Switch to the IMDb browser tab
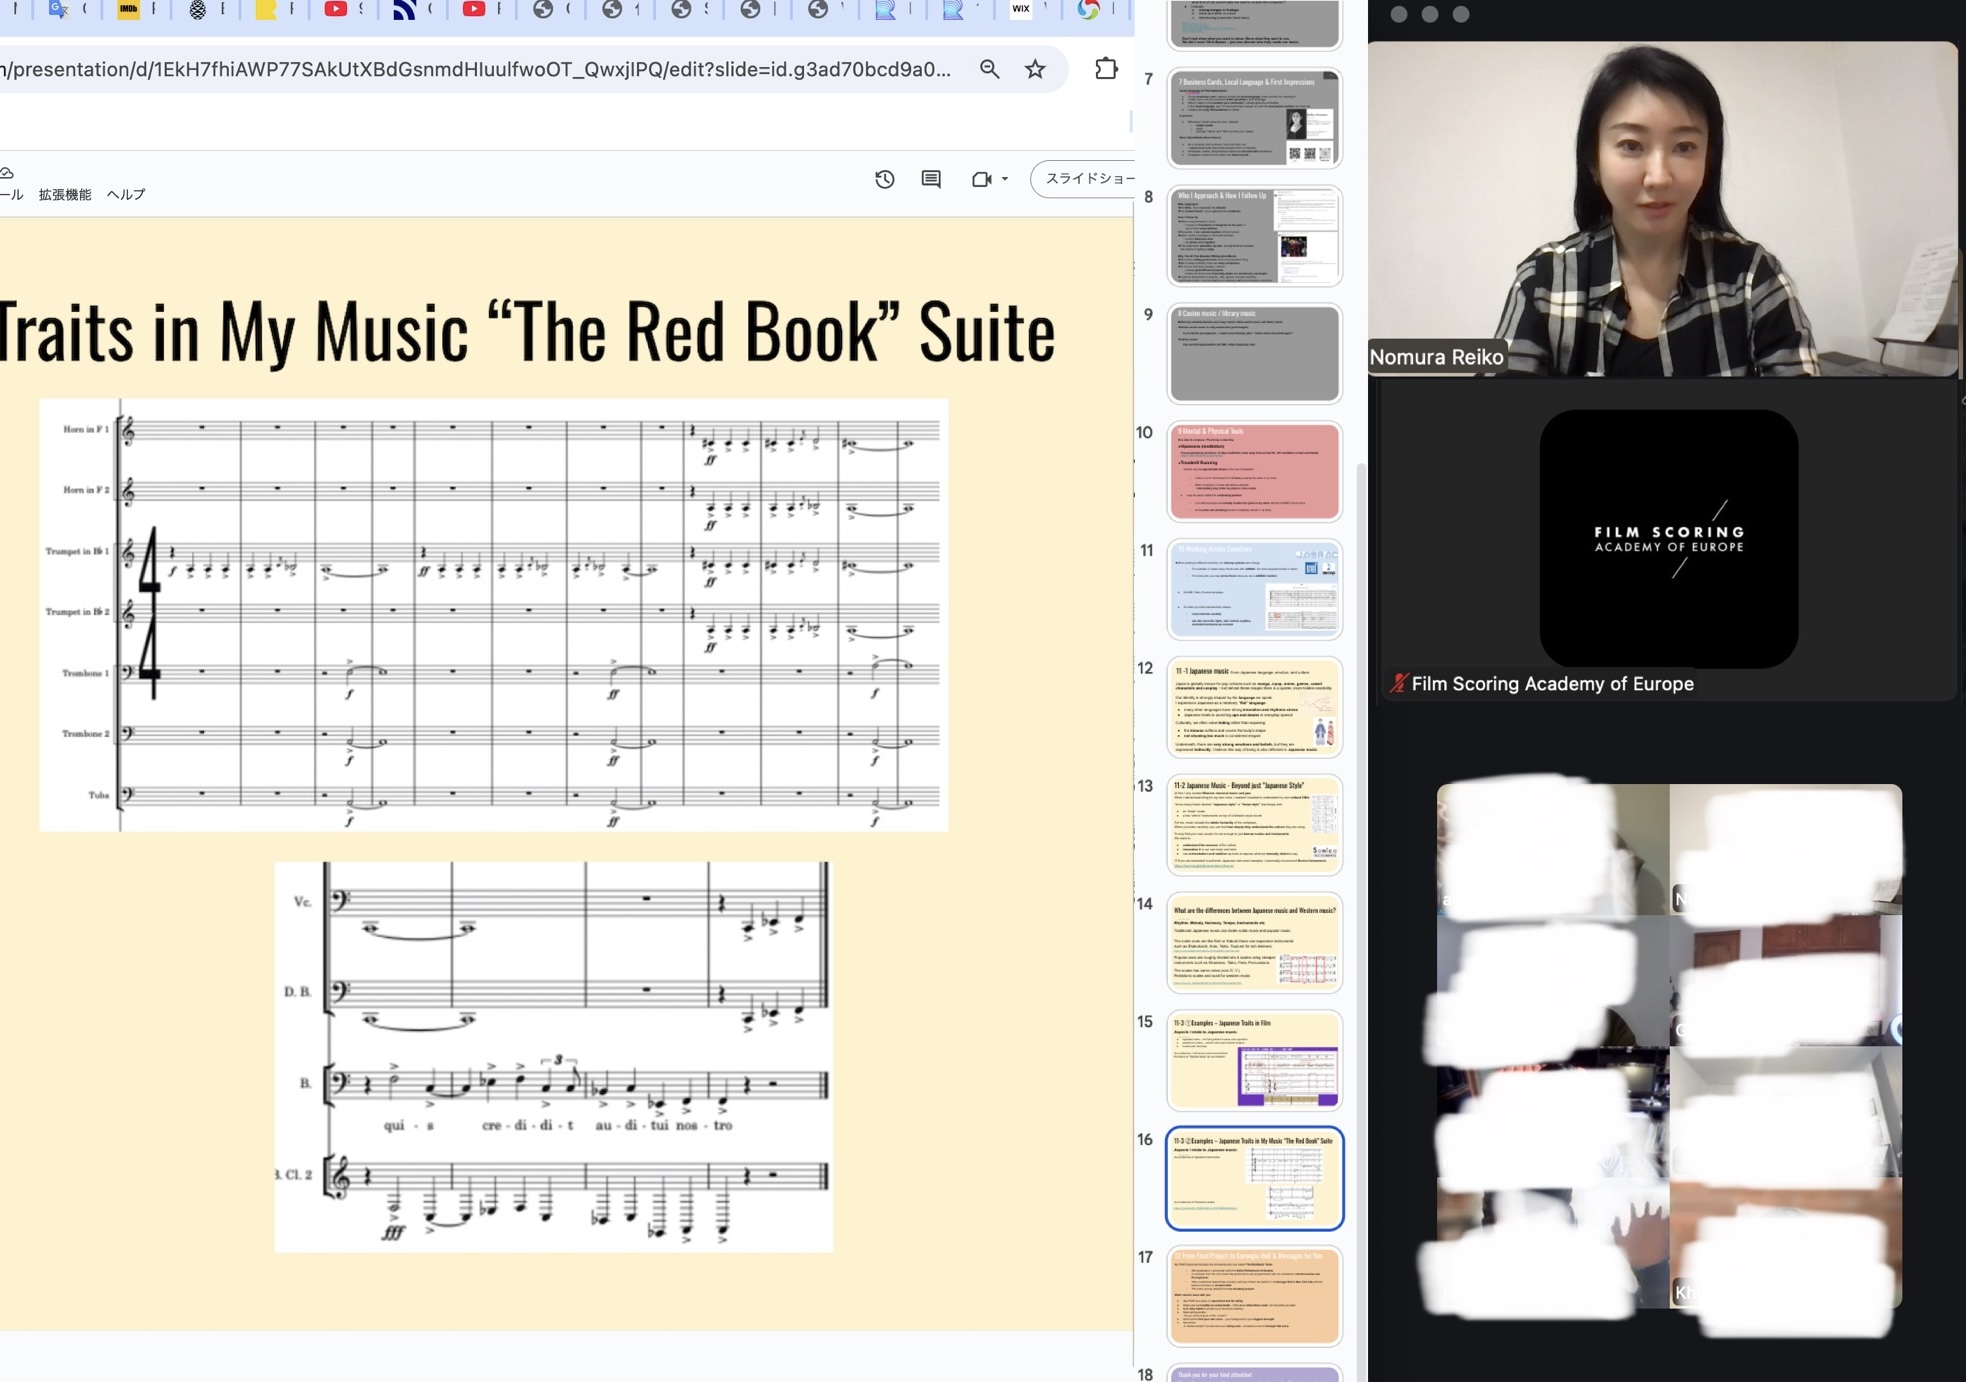Image resolution: width=1966 pixels, height=1382 pixels. pos(128,9)
